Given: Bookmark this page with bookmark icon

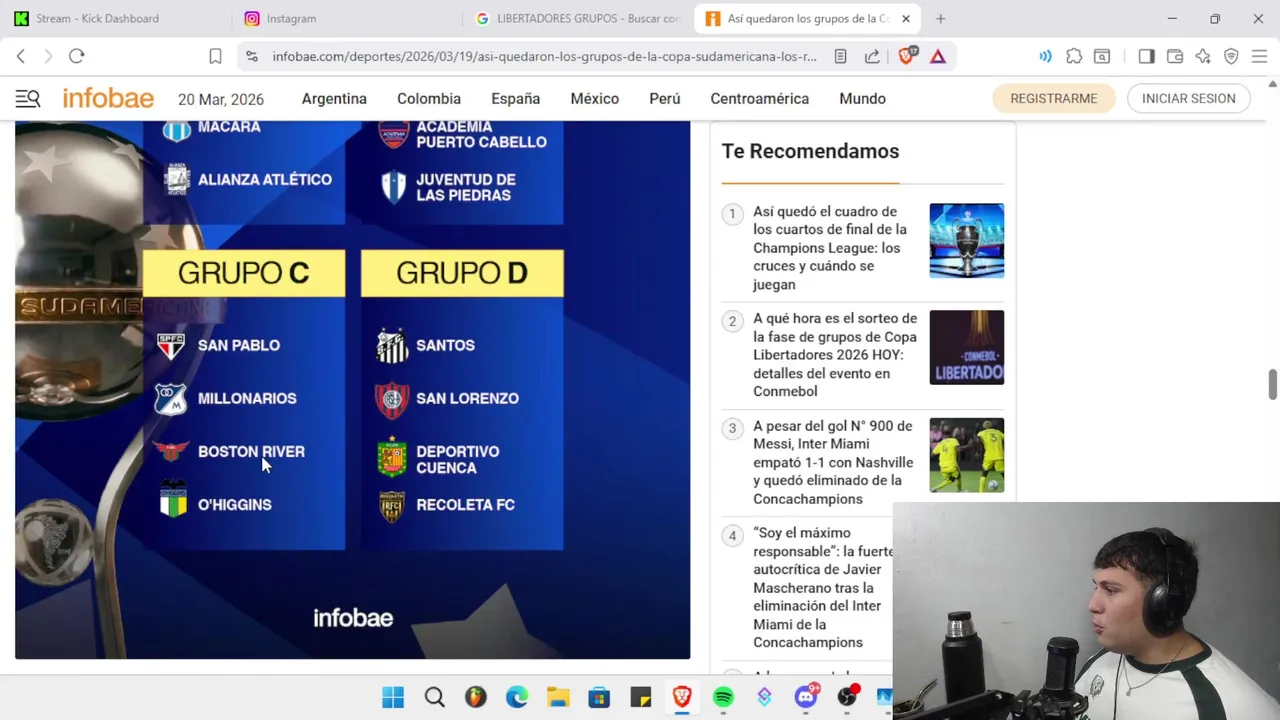Looking at the screenshot, I should (215, 56).
